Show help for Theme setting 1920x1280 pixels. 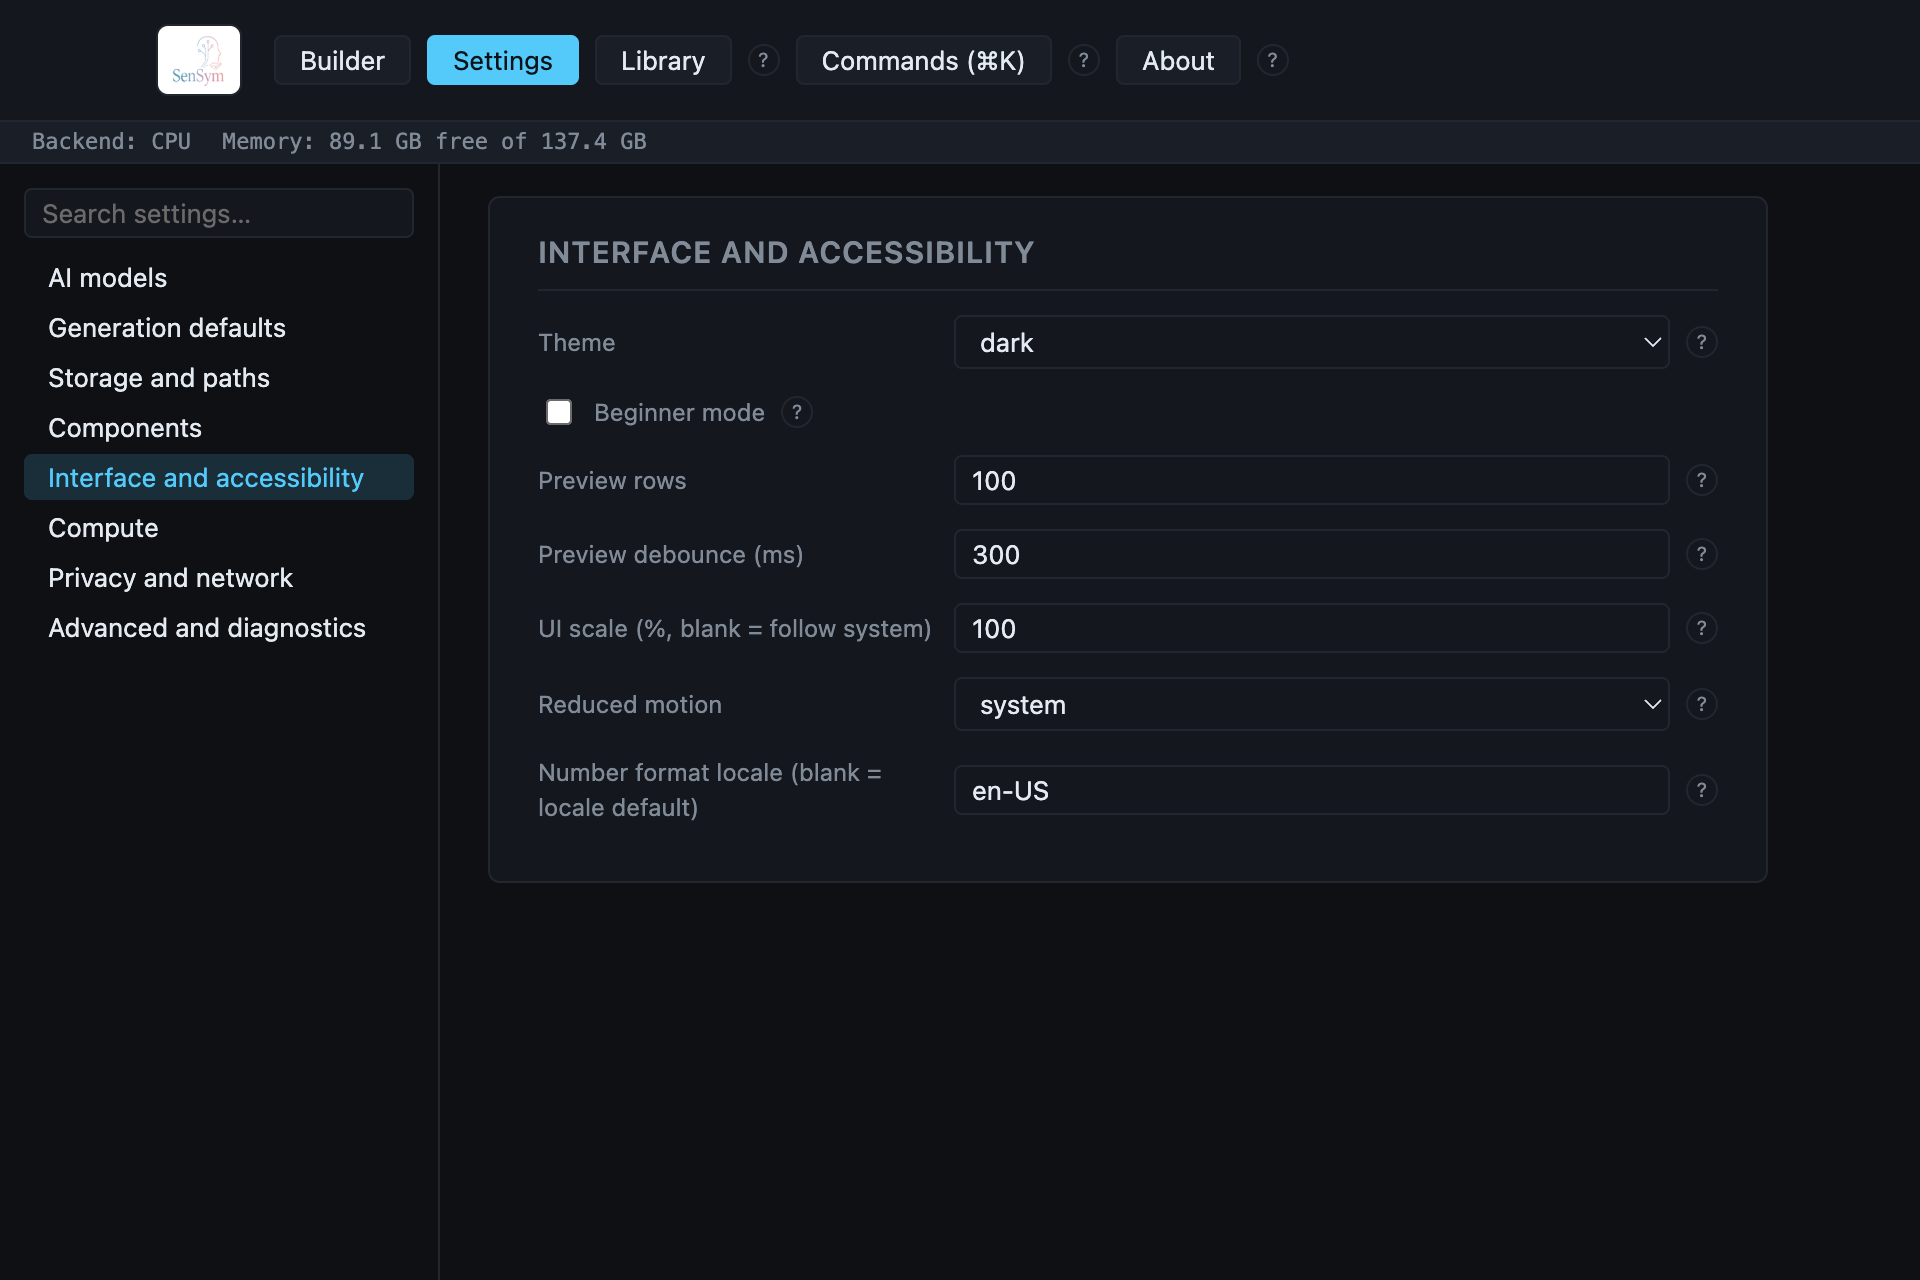coord(1701,342)
